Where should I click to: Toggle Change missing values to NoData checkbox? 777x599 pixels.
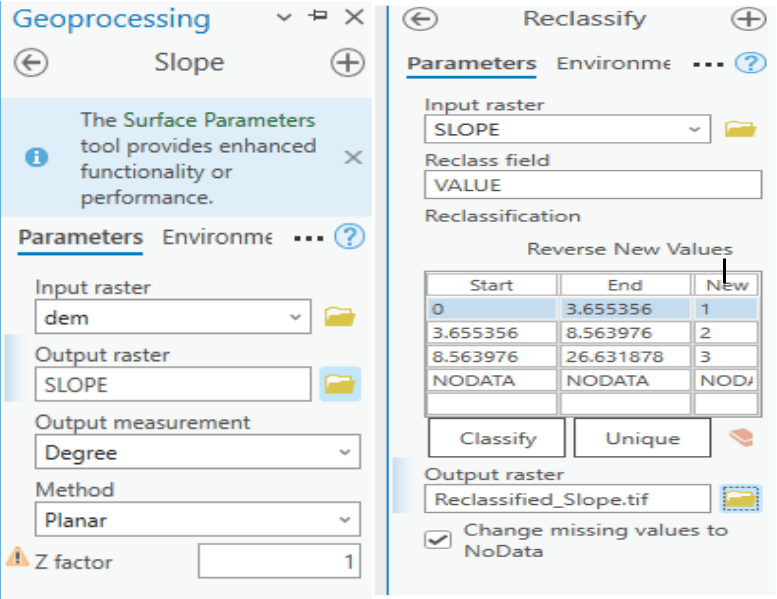point(438,539)
